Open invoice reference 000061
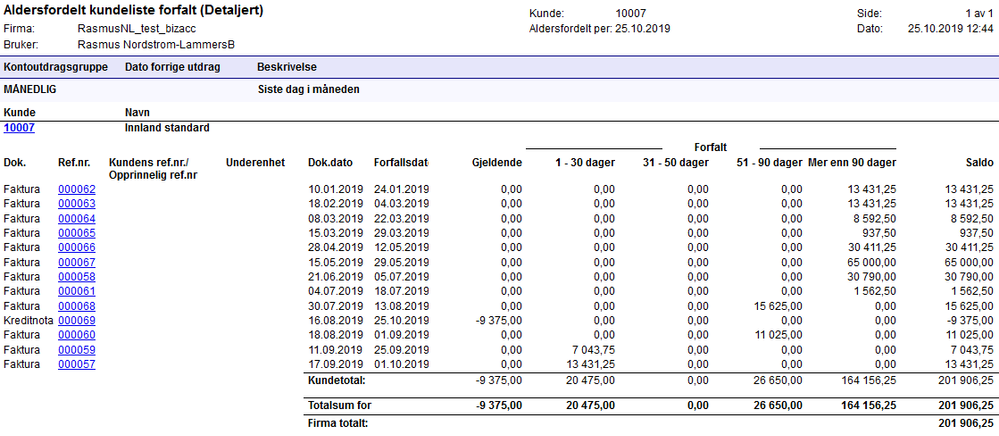This screenshot has height=436, width=999. click(x=76, y=291)
